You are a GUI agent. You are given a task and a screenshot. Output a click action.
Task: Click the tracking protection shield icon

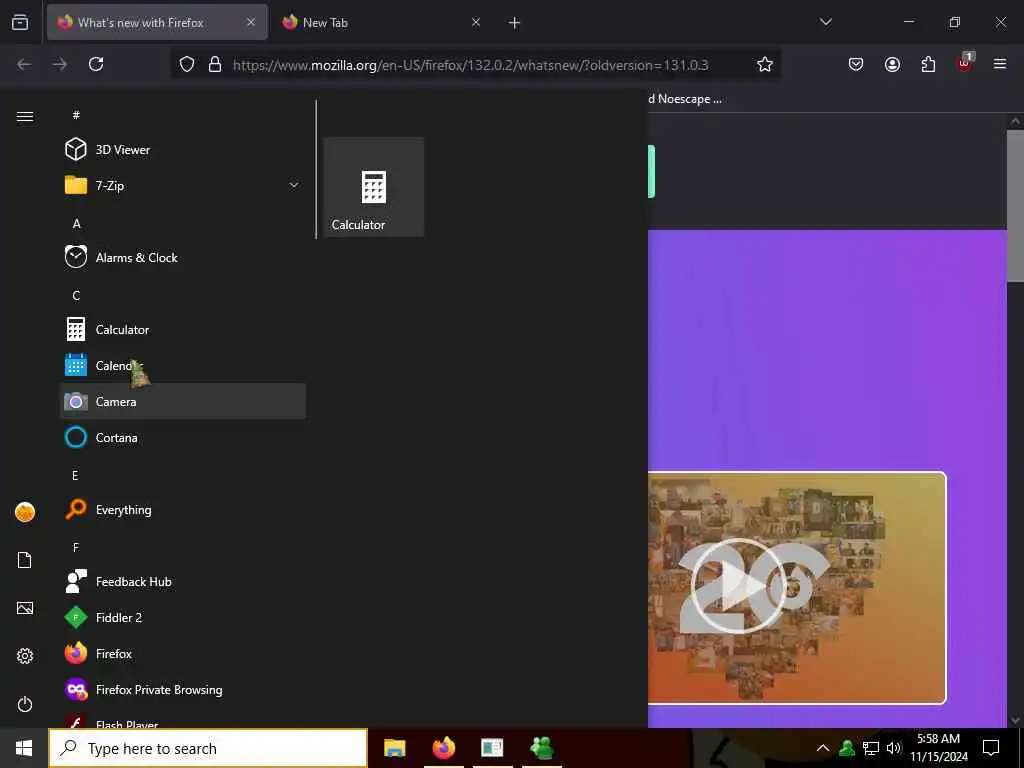[187, 64]
